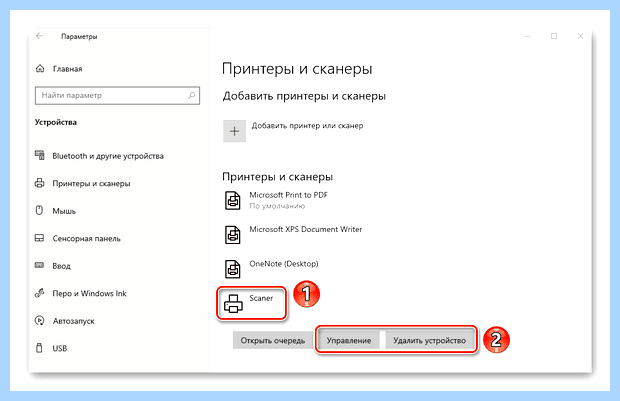Open USB settings page
This screenshot has height=401, width=620.
60,348
